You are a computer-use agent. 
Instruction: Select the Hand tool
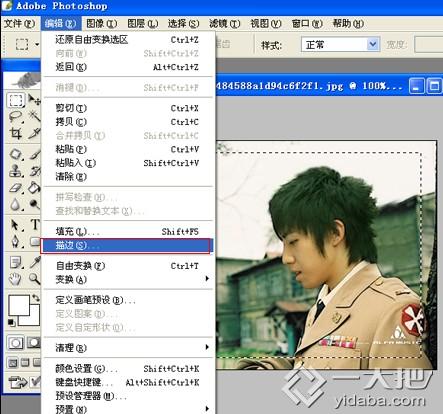pos(16,279)
